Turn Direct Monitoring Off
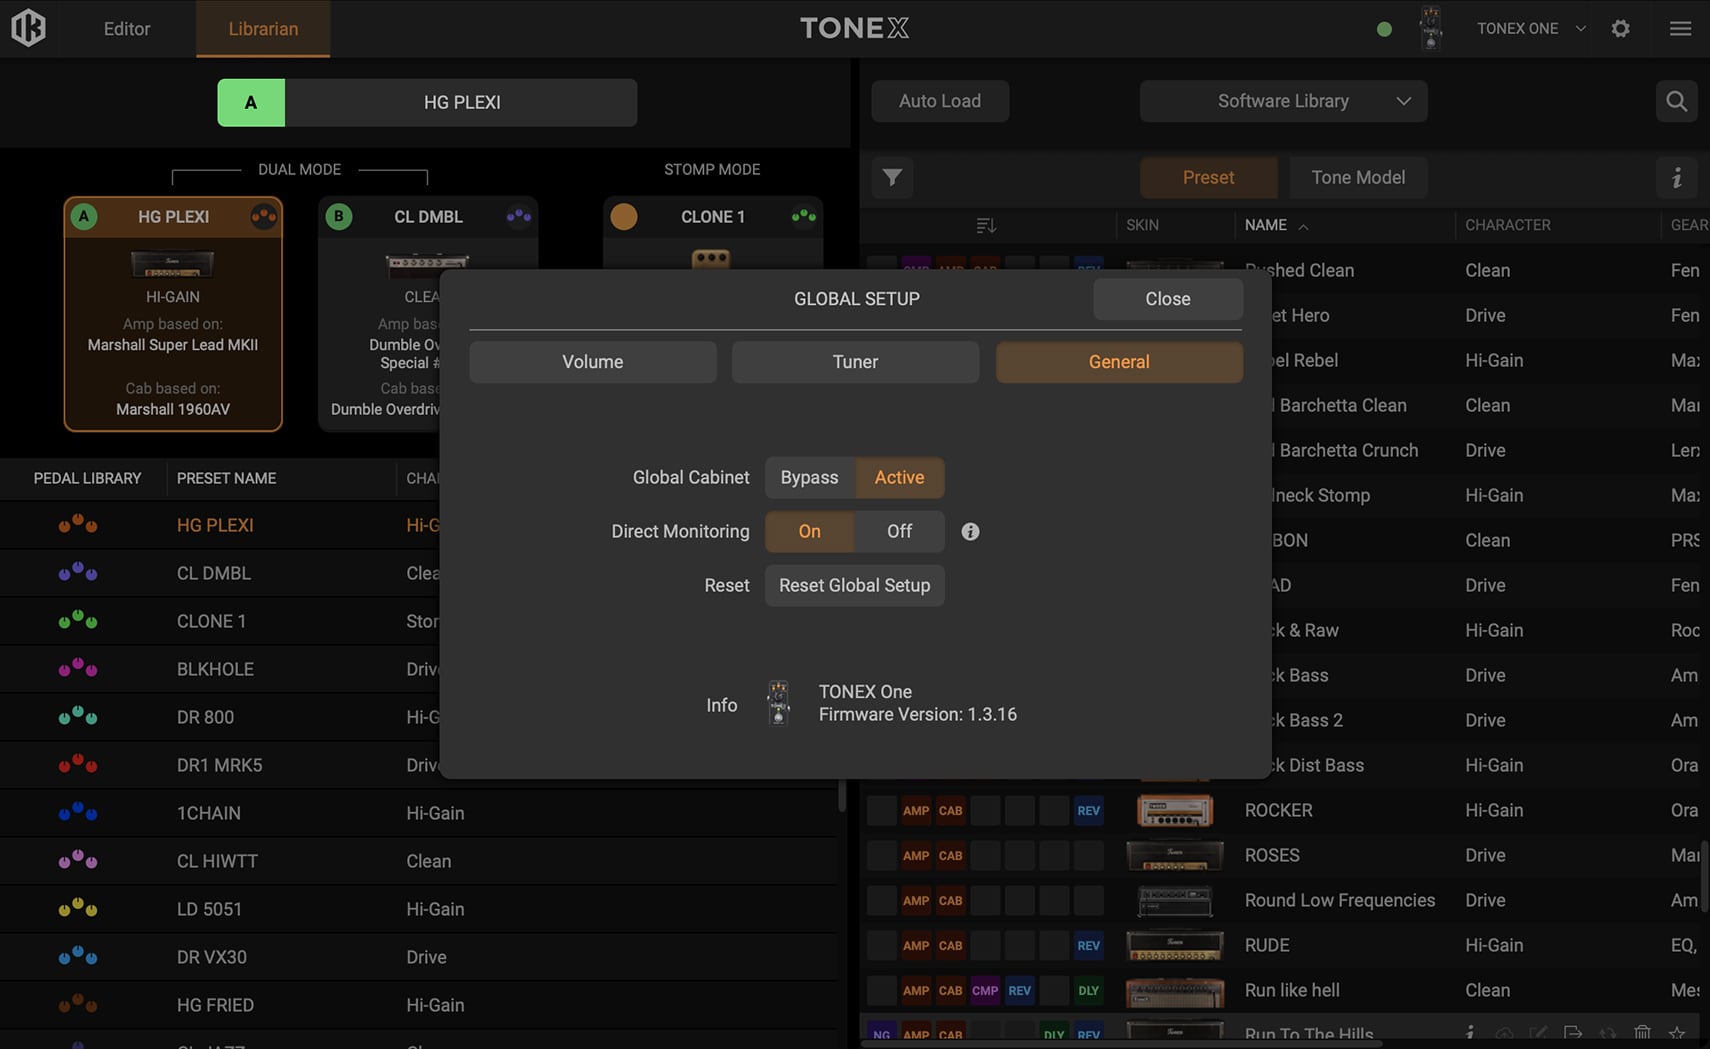Screen dimensions: 1710x1049 [x=899, y=532]
